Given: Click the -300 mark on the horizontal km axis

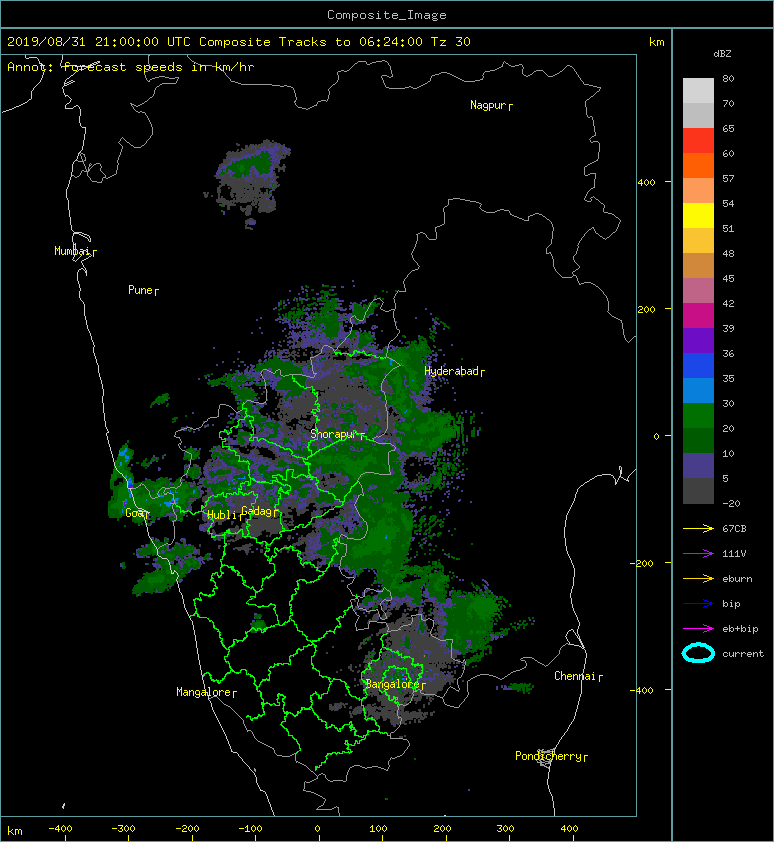Looking at the screenshot, I should click(x=123, y=829).
